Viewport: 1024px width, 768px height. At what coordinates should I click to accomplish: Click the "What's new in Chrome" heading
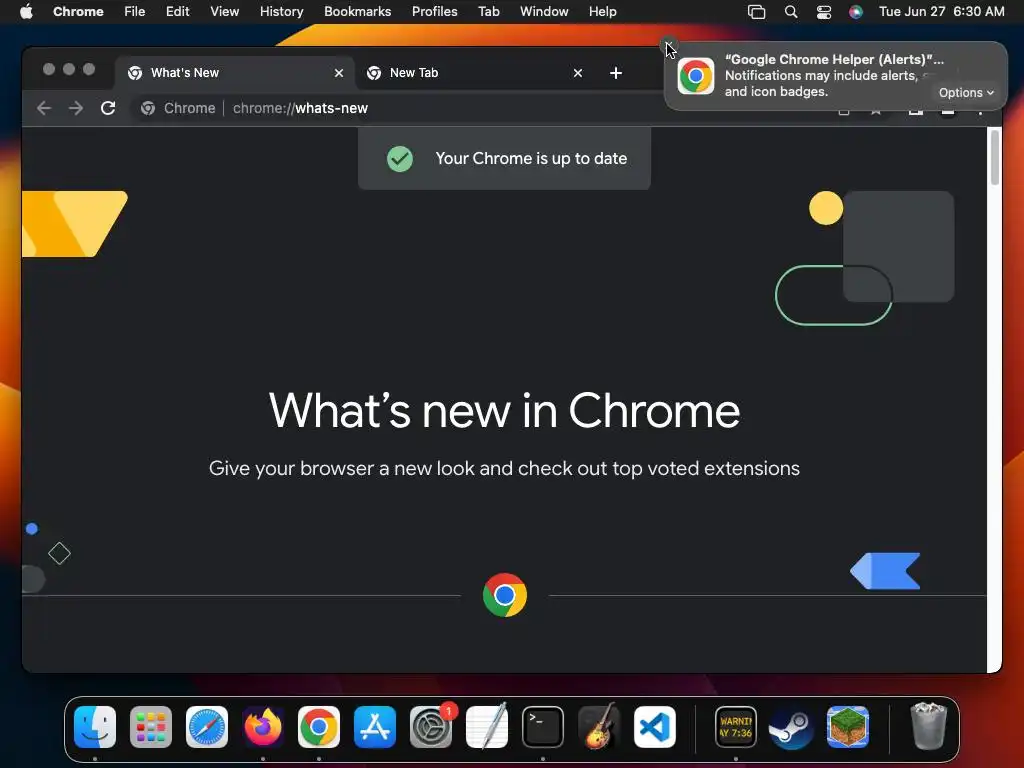(504, 411)
